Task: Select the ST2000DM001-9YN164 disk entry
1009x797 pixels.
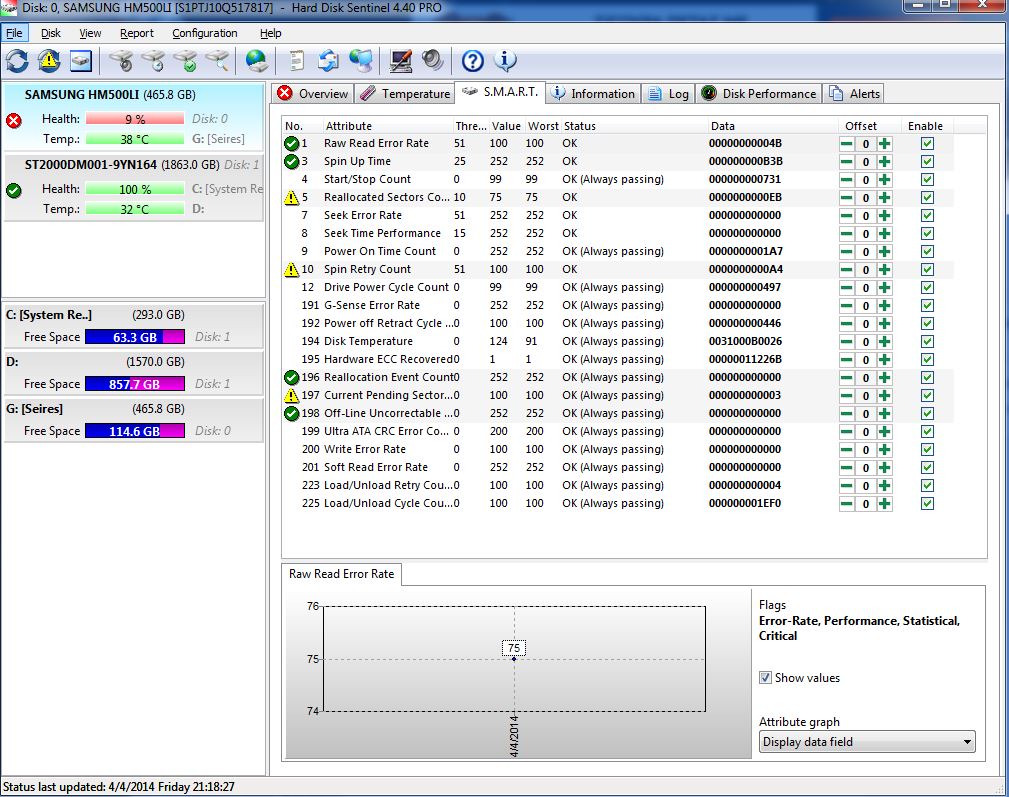Action: pos(133,188)
